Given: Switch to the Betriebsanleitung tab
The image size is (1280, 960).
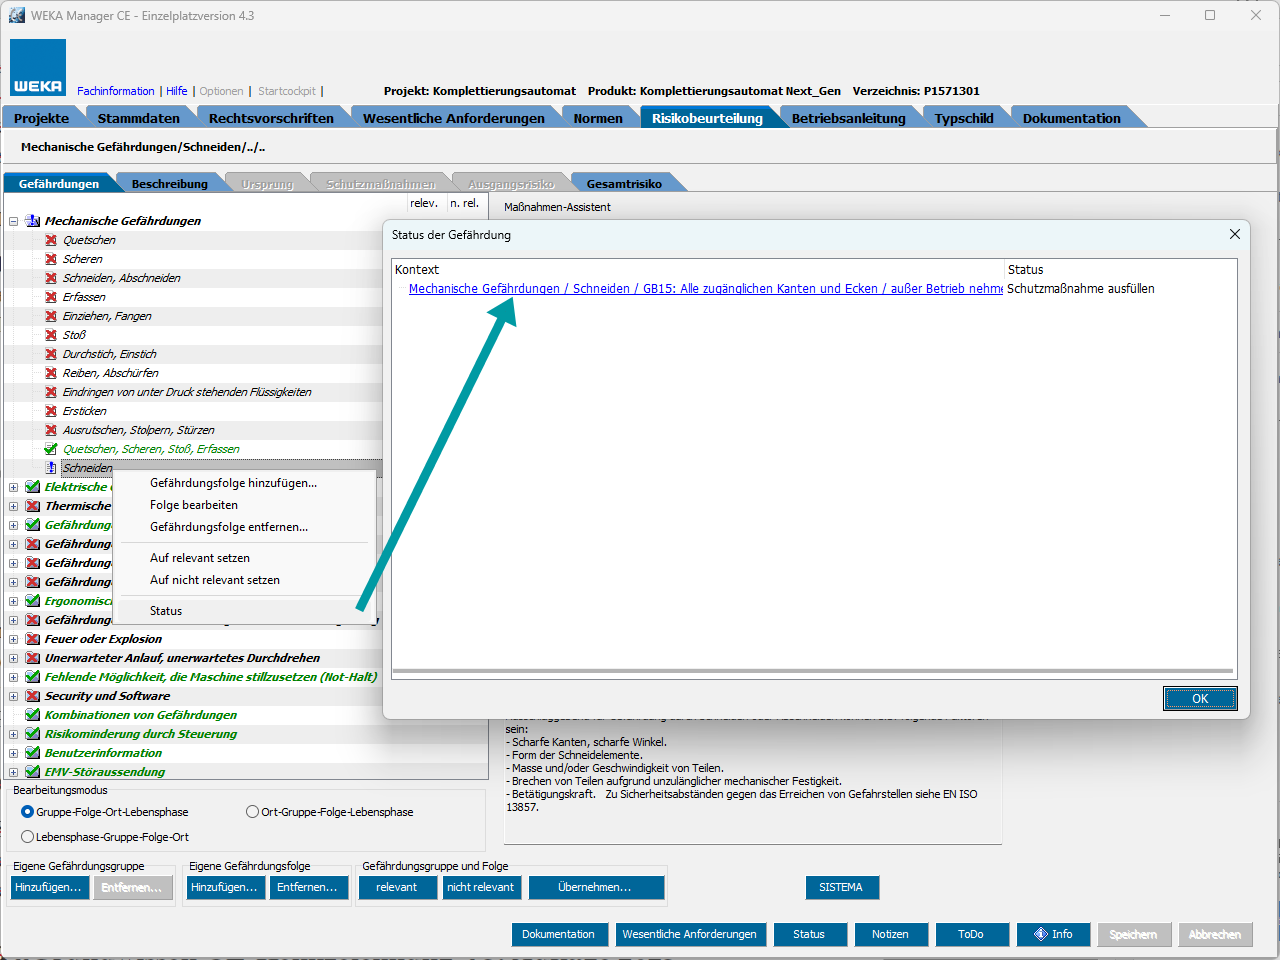Looking at the screenshot, I should pyautogui.click(x=848, y=118).
